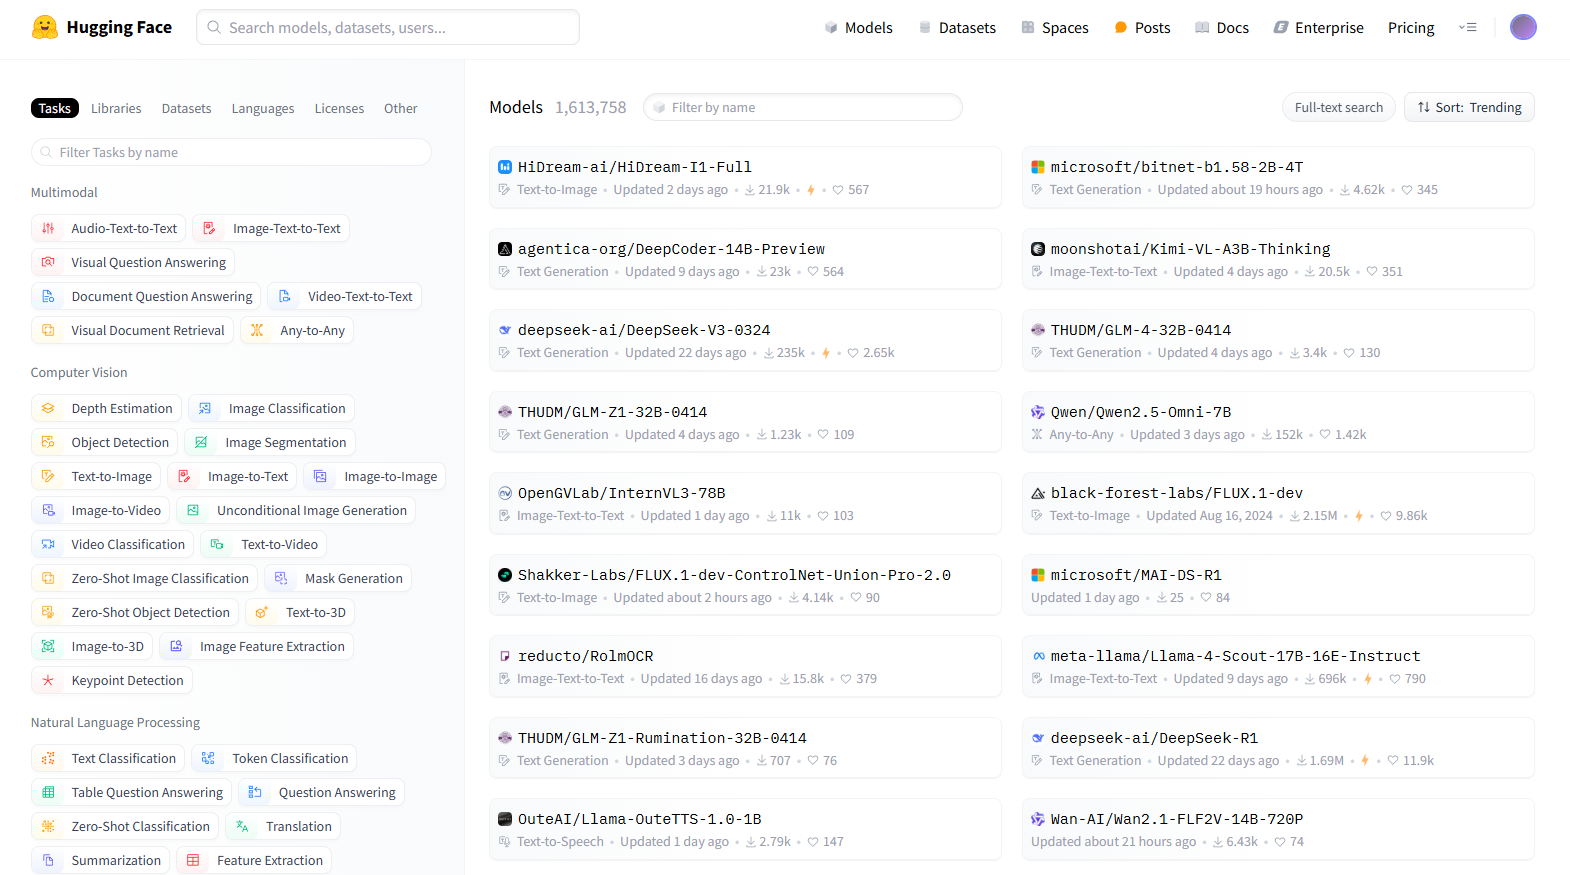Open the Wan-AI/Wan2.1-FLF2V-14B-720P model
This screenshot has height=875, width=1570.
[1278, 829]
